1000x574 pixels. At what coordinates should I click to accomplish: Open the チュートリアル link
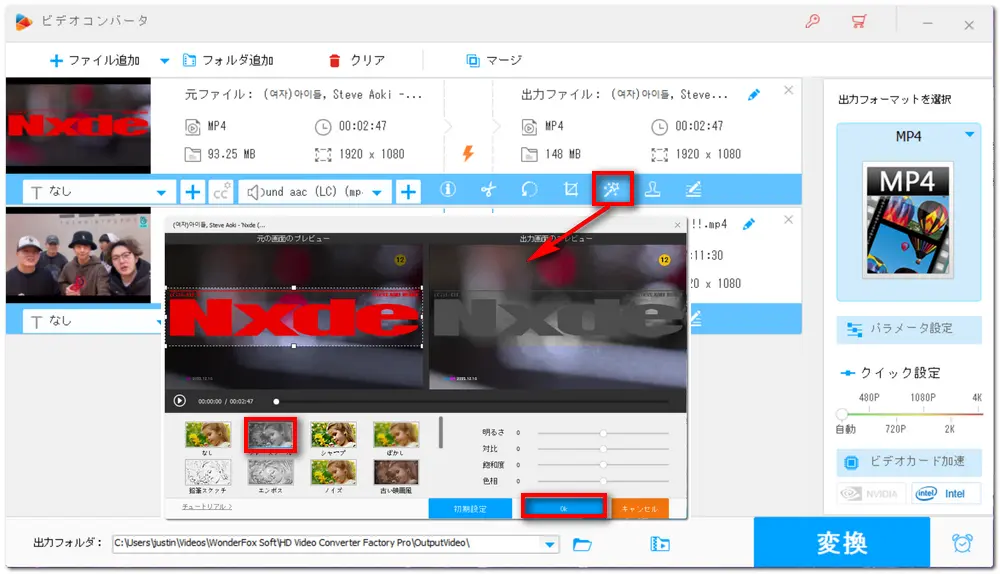pyautogui.click(x=206, y=507)
